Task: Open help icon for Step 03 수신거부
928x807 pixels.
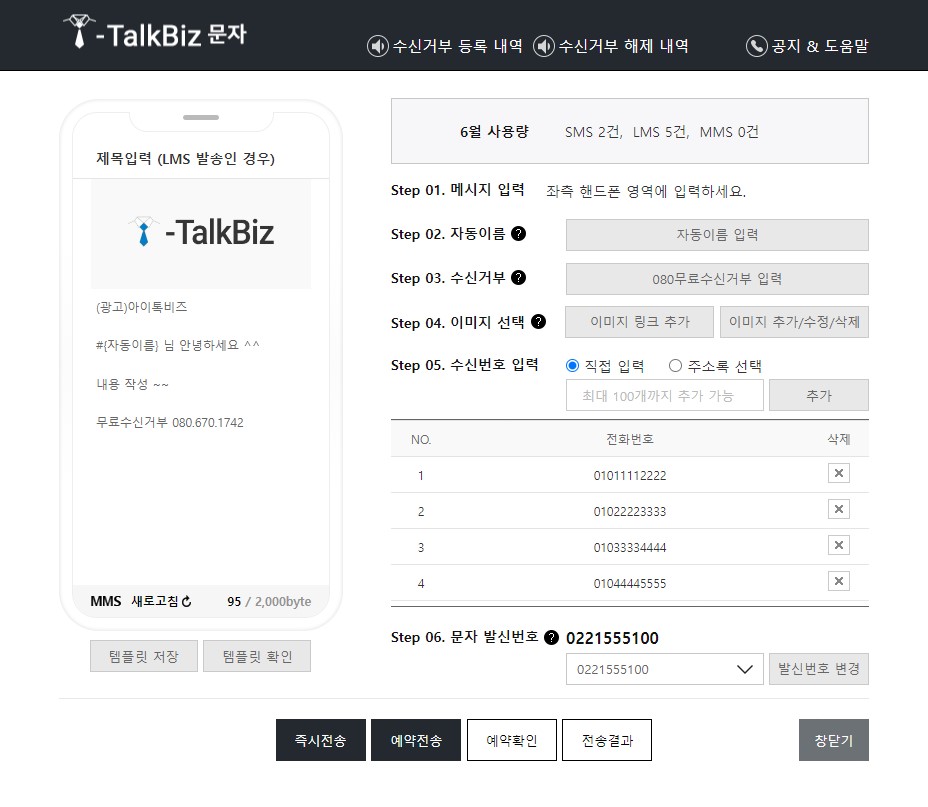Action: pos(518,277)
